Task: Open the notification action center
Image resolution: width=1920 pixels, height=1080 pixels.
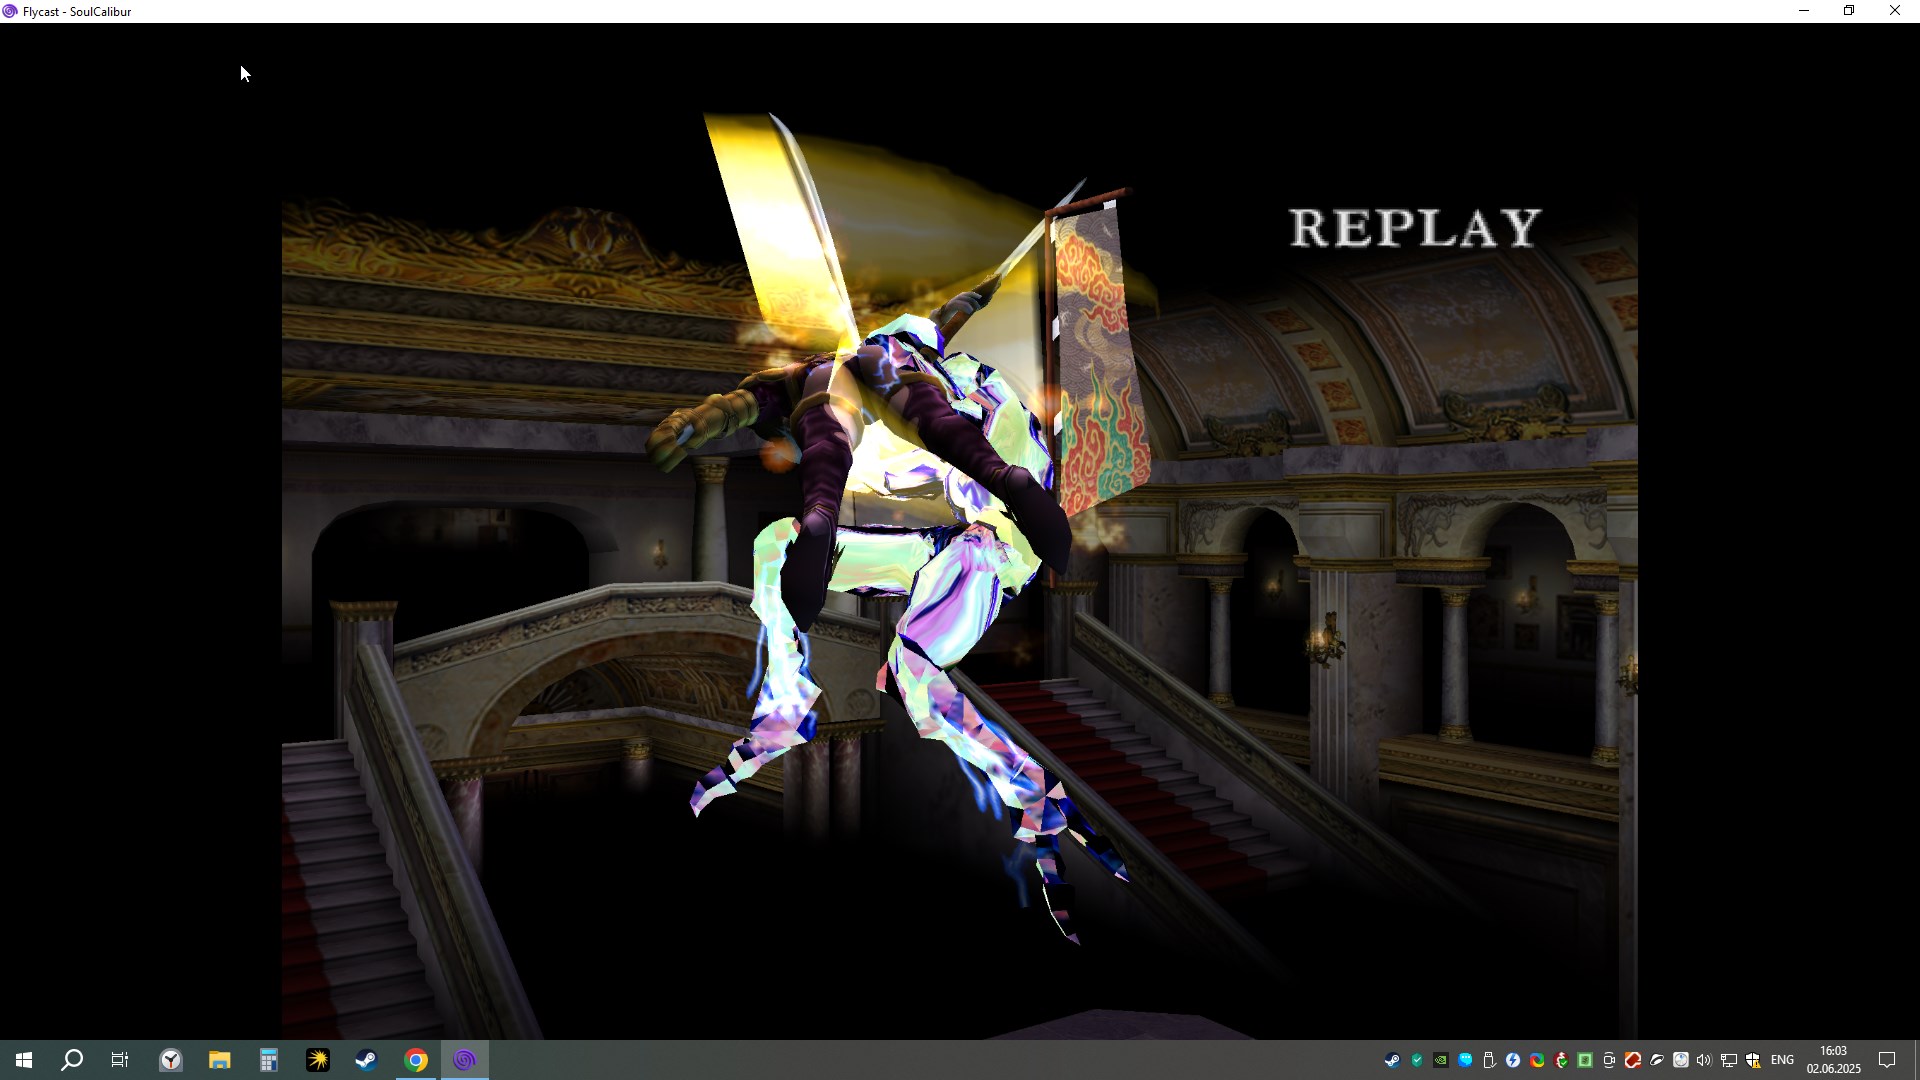Action: [x=1887, y=1060]
